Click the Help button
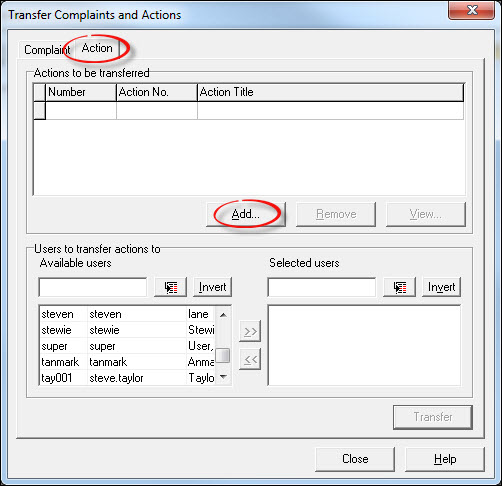 pyautogui.click(x=445, y=459)
